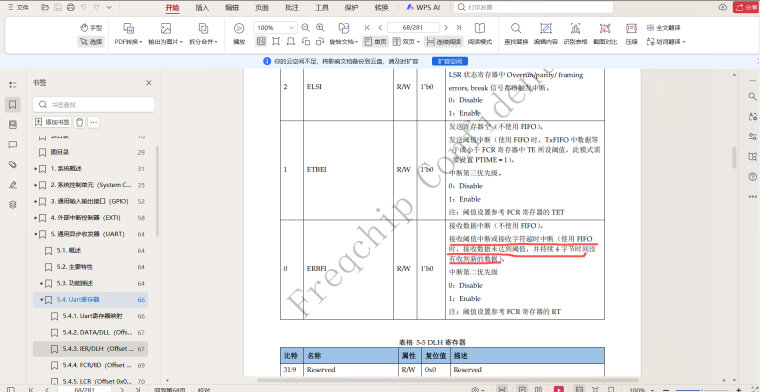Open 查找替换 find and replace
Viewport: 760px width, 392px height.
[x=516, y=34]
